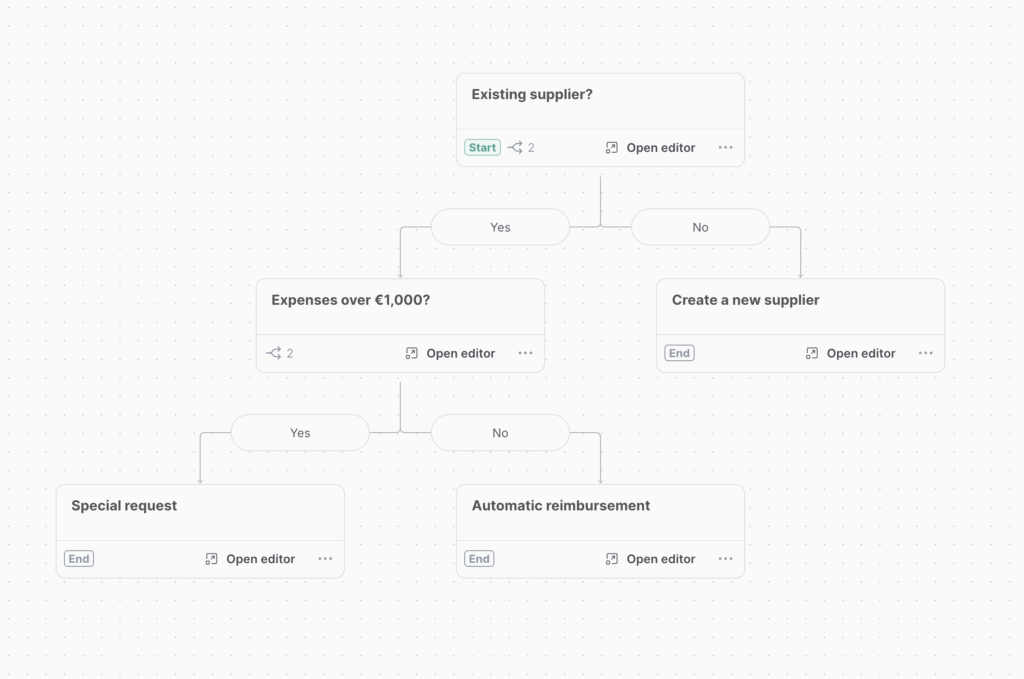The image size is (1024, 679).
Task: Open three-dot menu on Expenses over €1,000 node
Action: click(526, 353)
